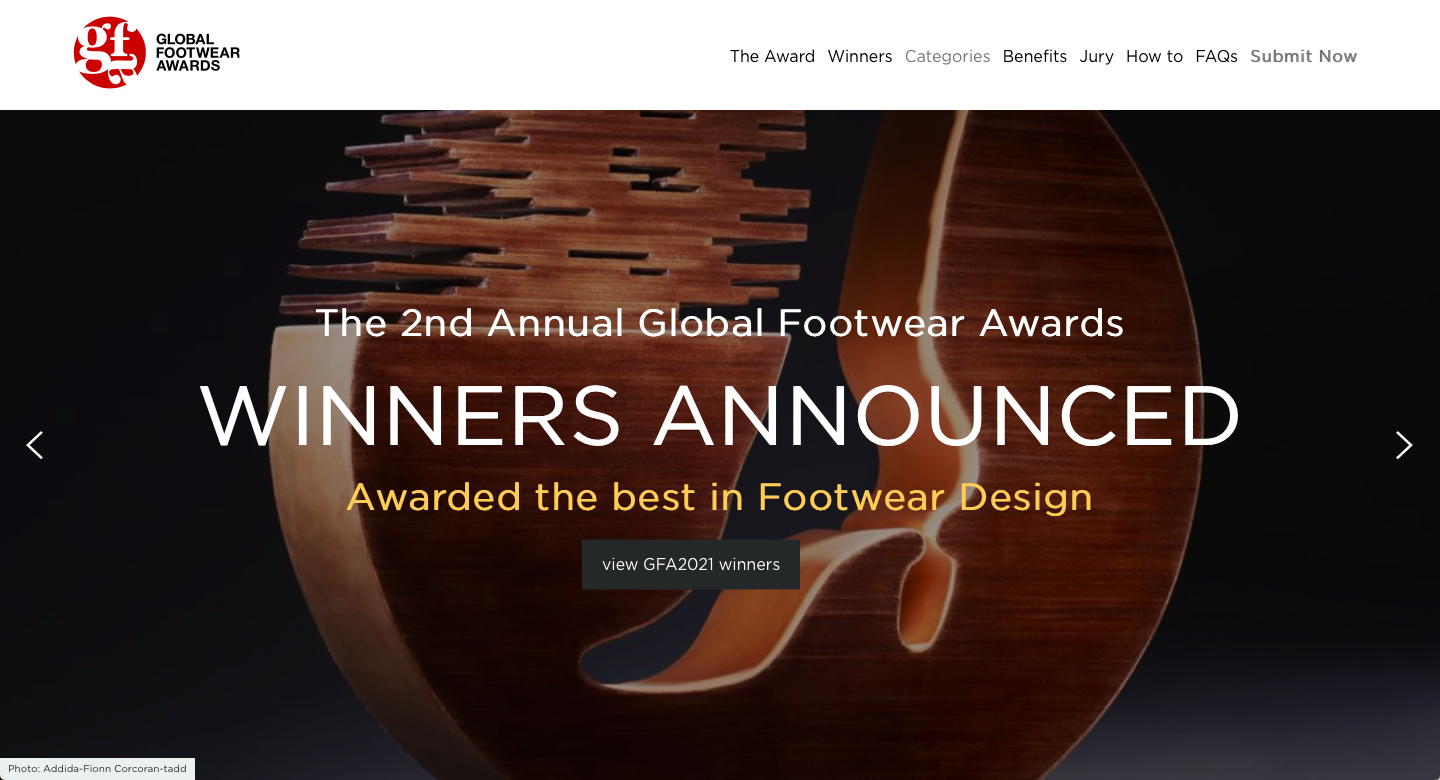Screen dimensions: 1440x780
Task: Click view GFA2021 winners button
Action: click(691, 564)
